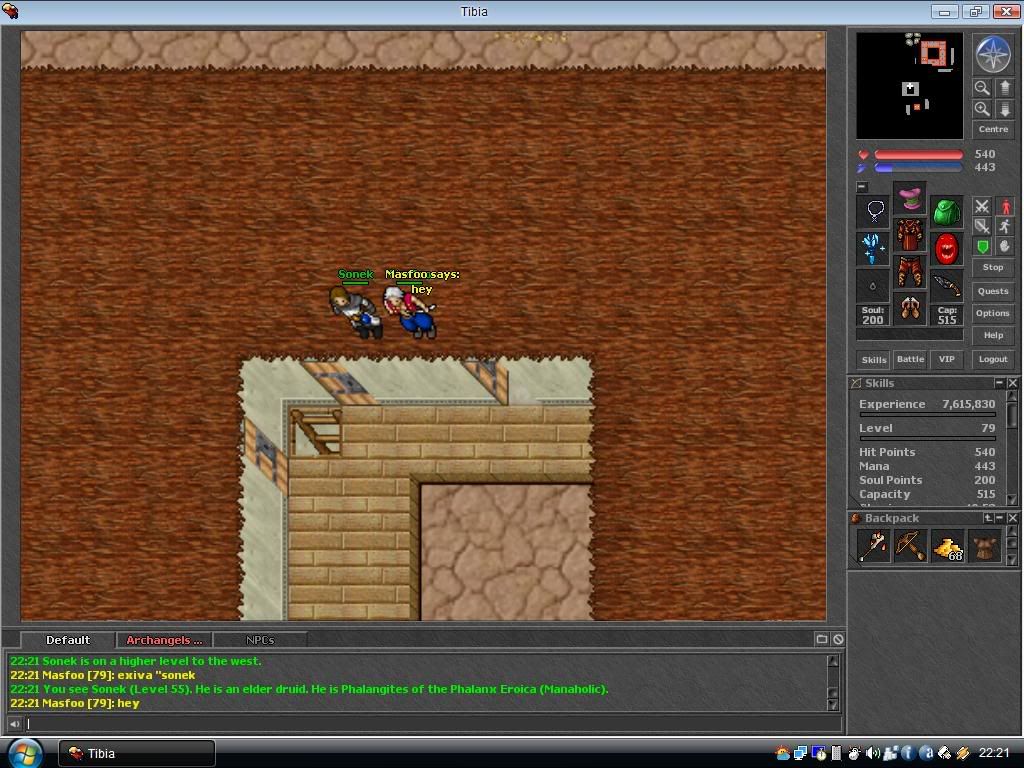The width and height of the screenshot is (1024, 768).
Task: Toggle say volume speaker icon in chat
Action: pos(14,724)
